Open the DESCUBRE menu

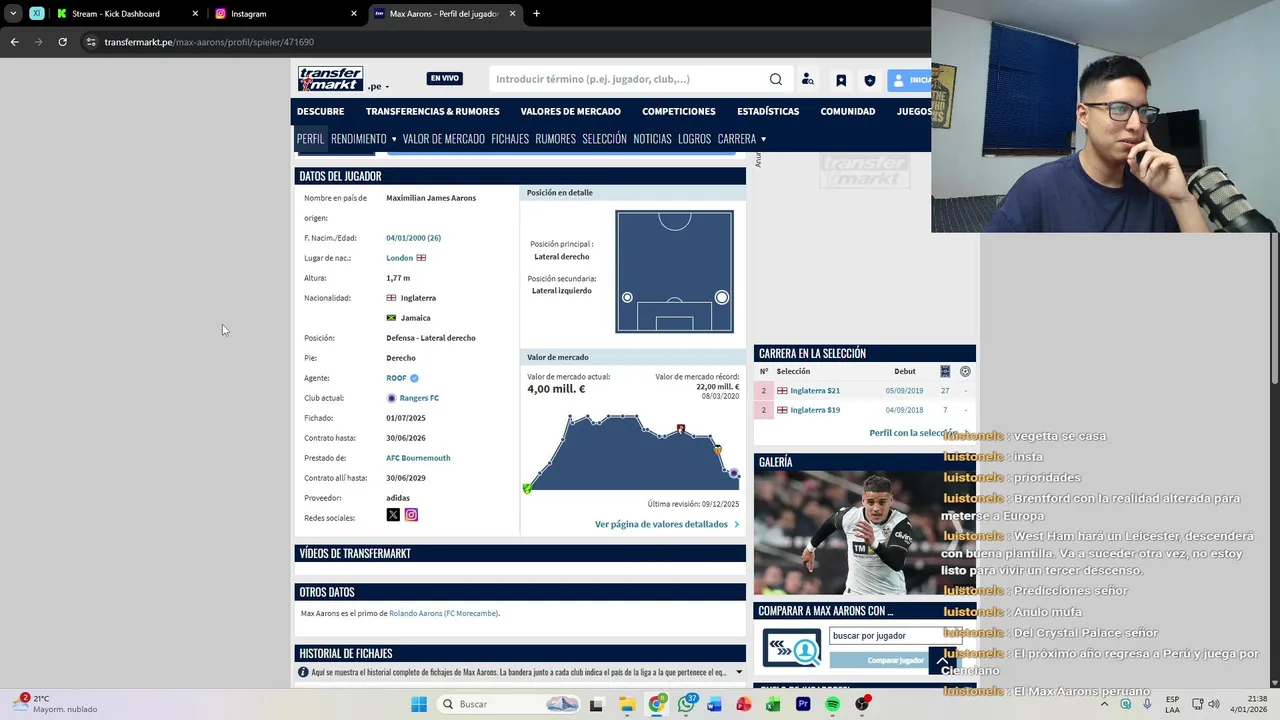[x=320, y=111]
